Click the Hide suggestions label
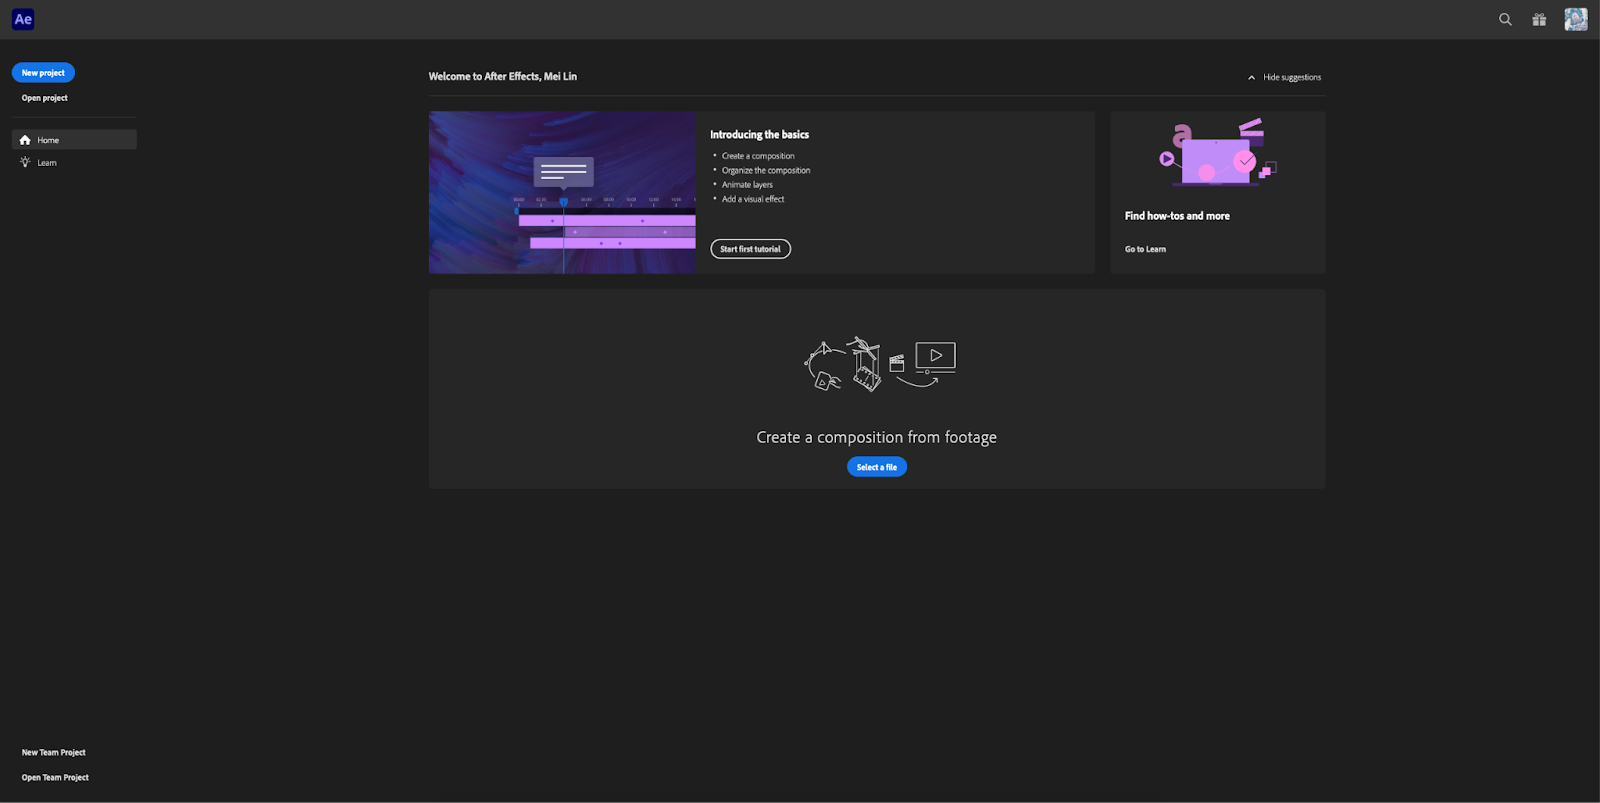The height and width of the screenshot is (803, 1600). click(1292, 77)
